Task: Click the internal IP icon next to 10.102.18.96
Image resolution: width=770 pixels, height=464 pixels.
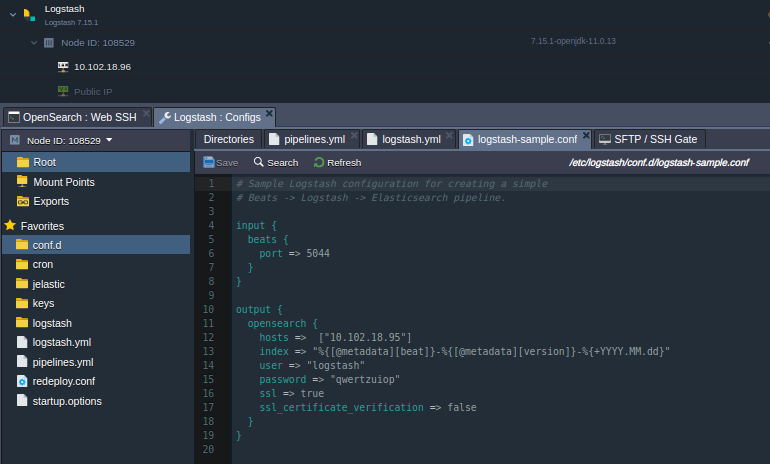Action: [63, 66]
